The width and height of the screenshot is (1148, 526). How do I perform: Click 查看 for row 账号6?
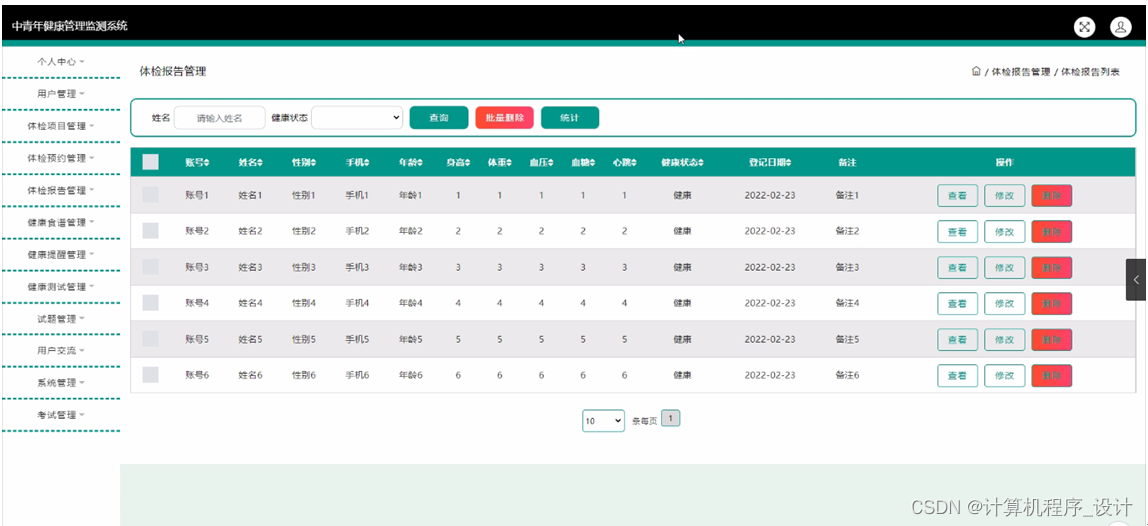(x=958, y=375)
